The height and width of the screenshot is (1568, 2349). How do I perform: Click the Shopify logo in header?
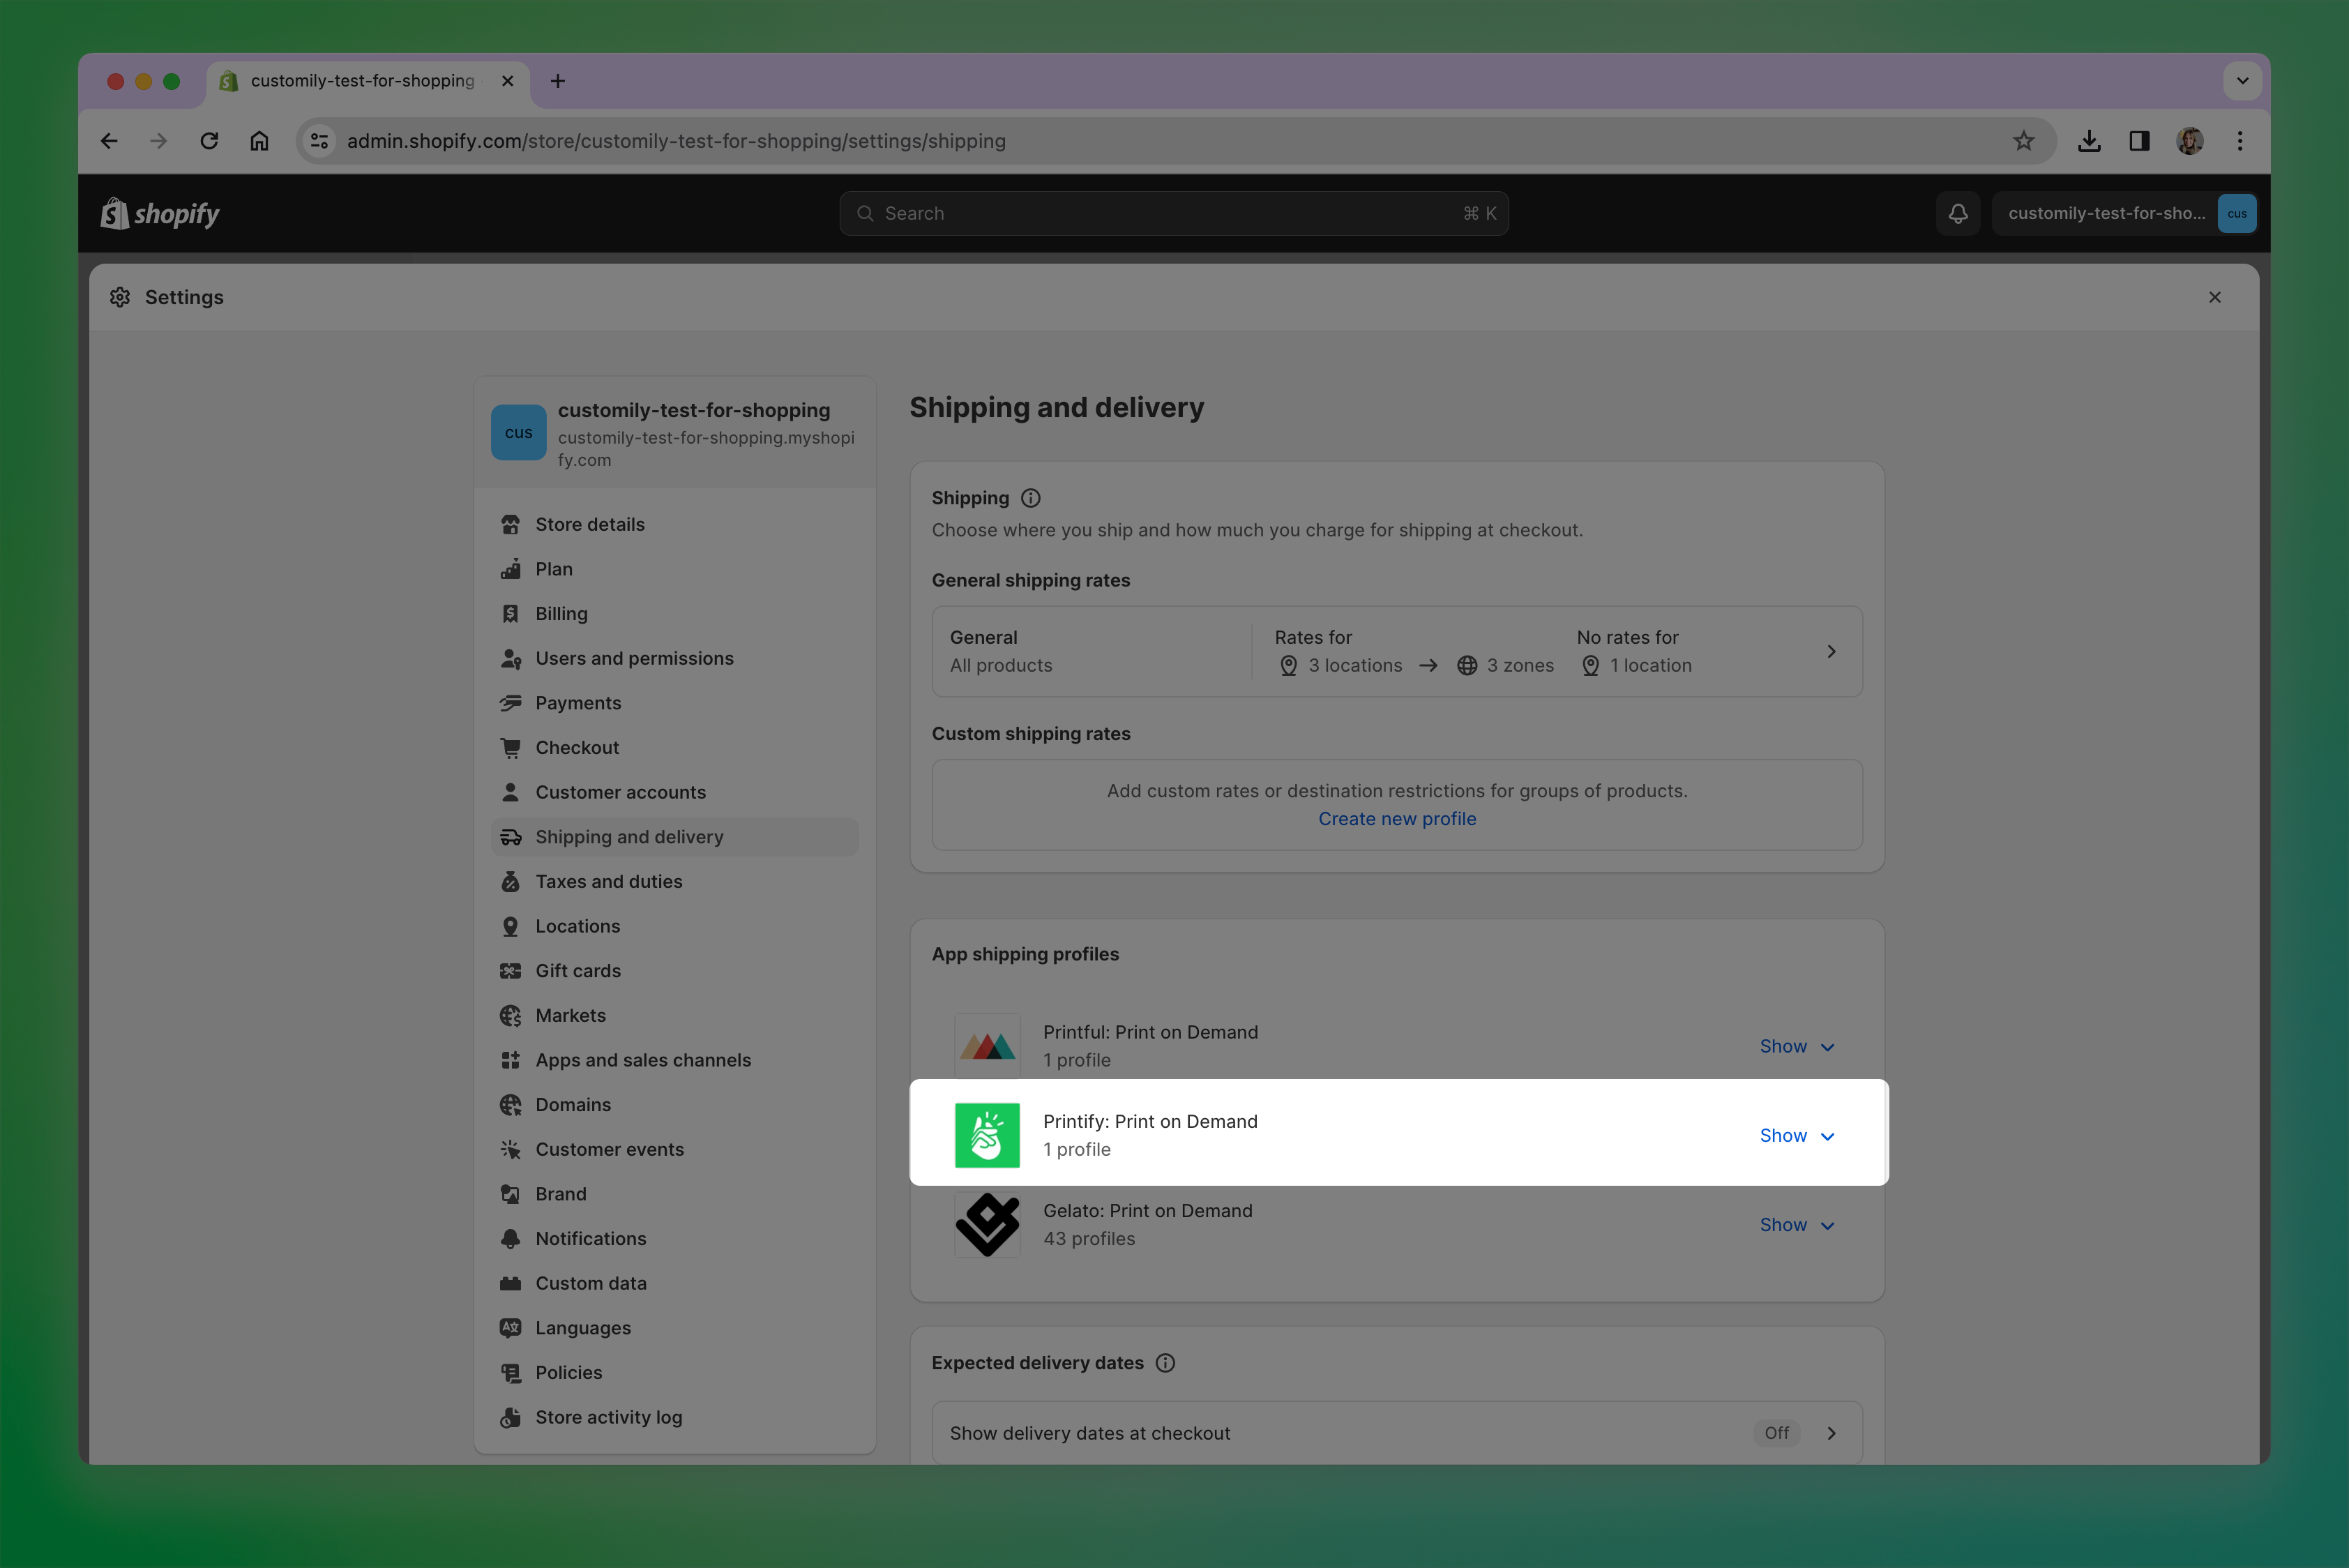click(160, 213)
